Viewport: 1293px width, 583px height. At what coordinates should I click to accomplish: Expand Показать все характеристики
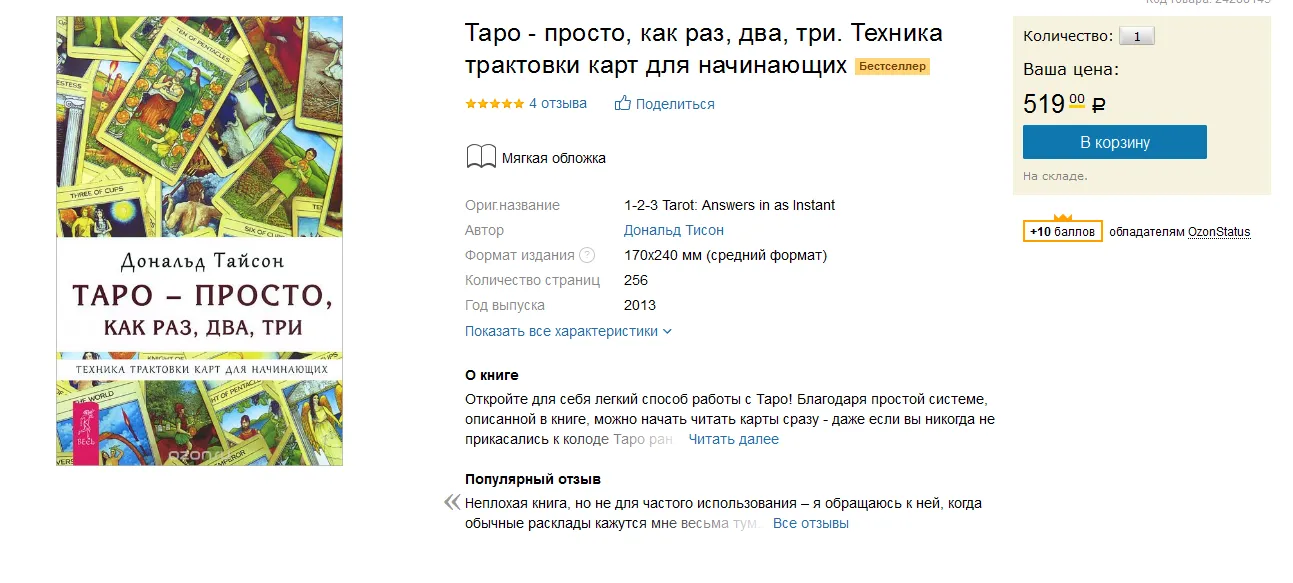[x=568, y=331]
